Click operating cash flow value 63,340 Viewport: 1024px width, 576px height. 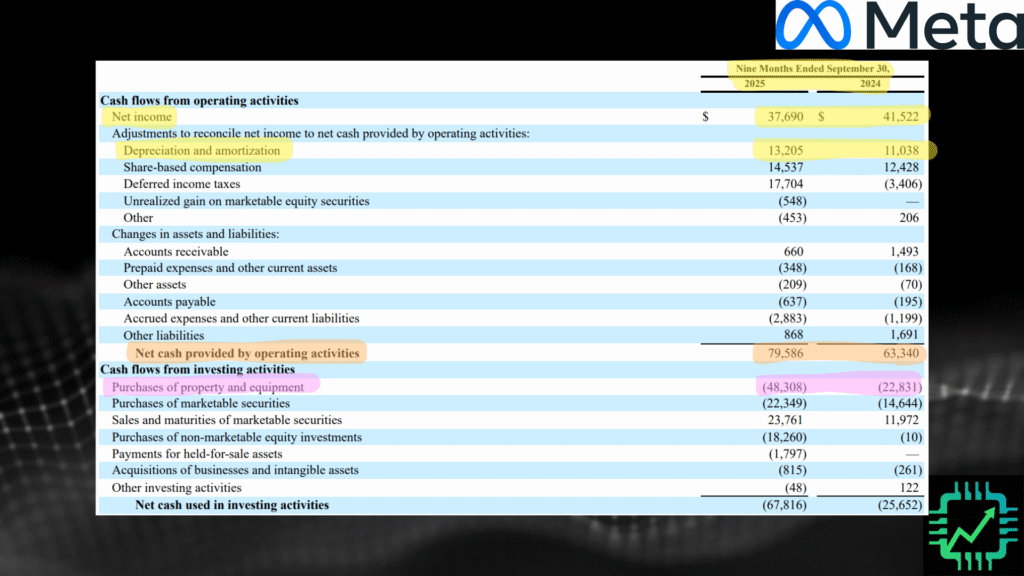901,353
